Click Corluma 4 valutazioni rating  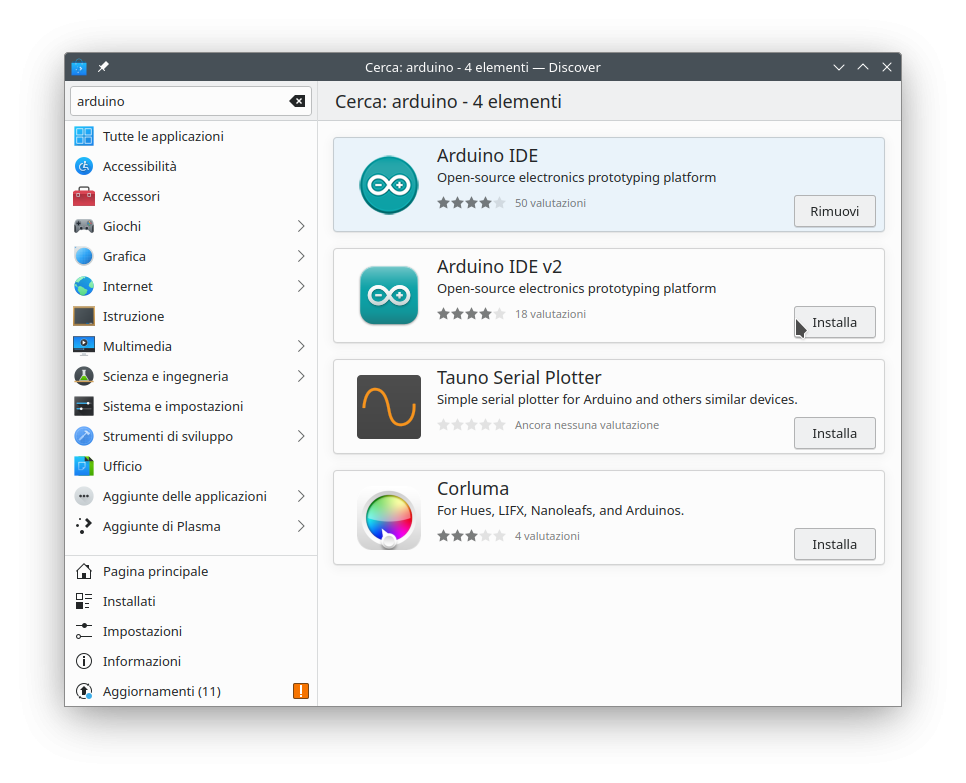tap(547, 536)
